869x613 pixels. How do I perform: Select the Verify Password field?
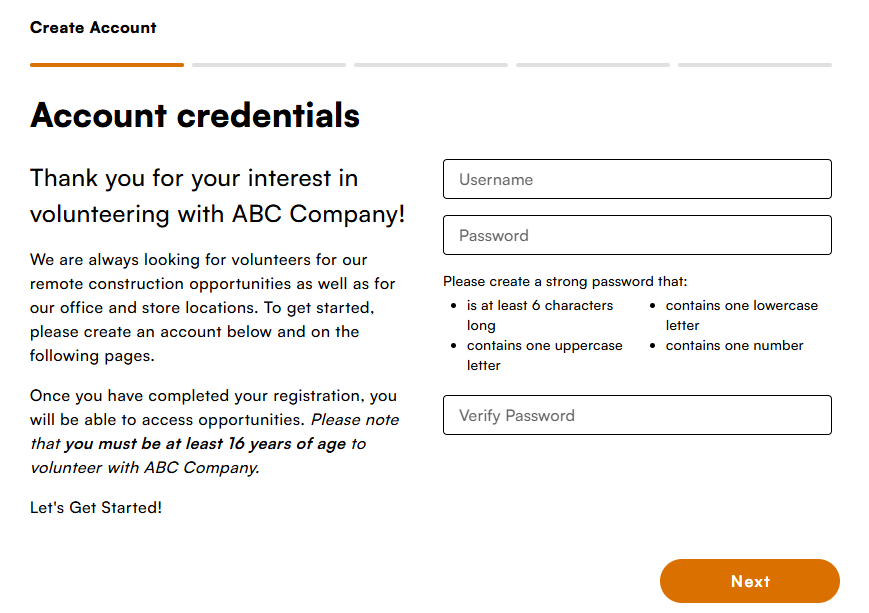[637, 415]
